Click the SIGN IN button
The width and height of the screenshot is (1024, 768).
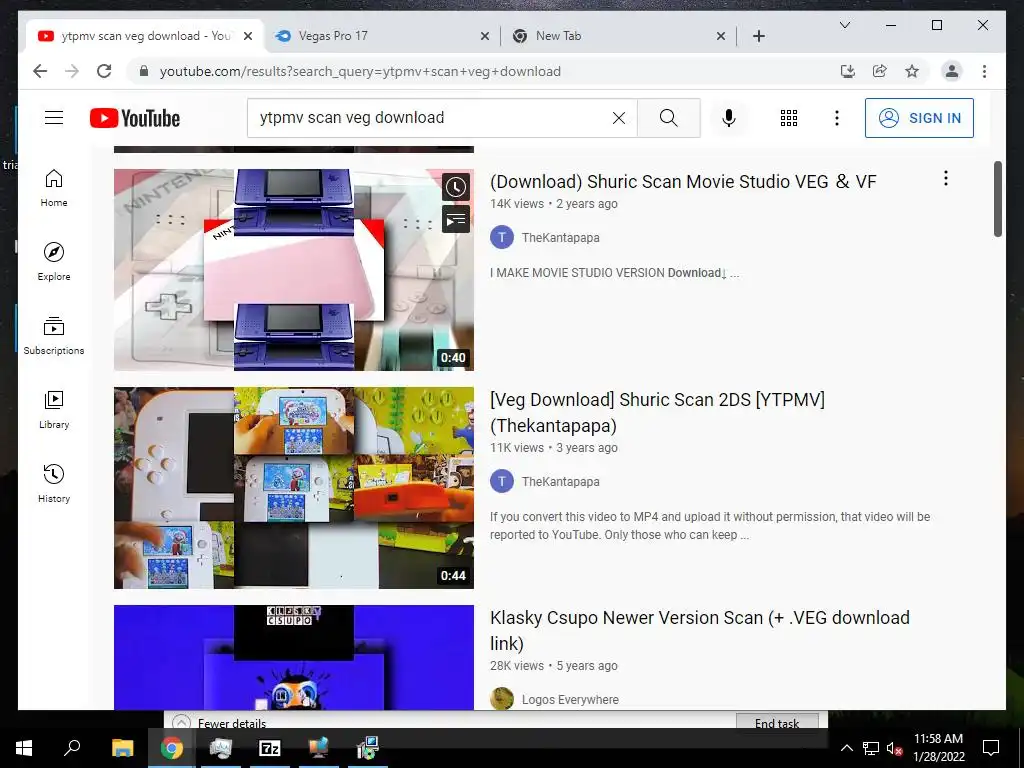coord(919,118)
